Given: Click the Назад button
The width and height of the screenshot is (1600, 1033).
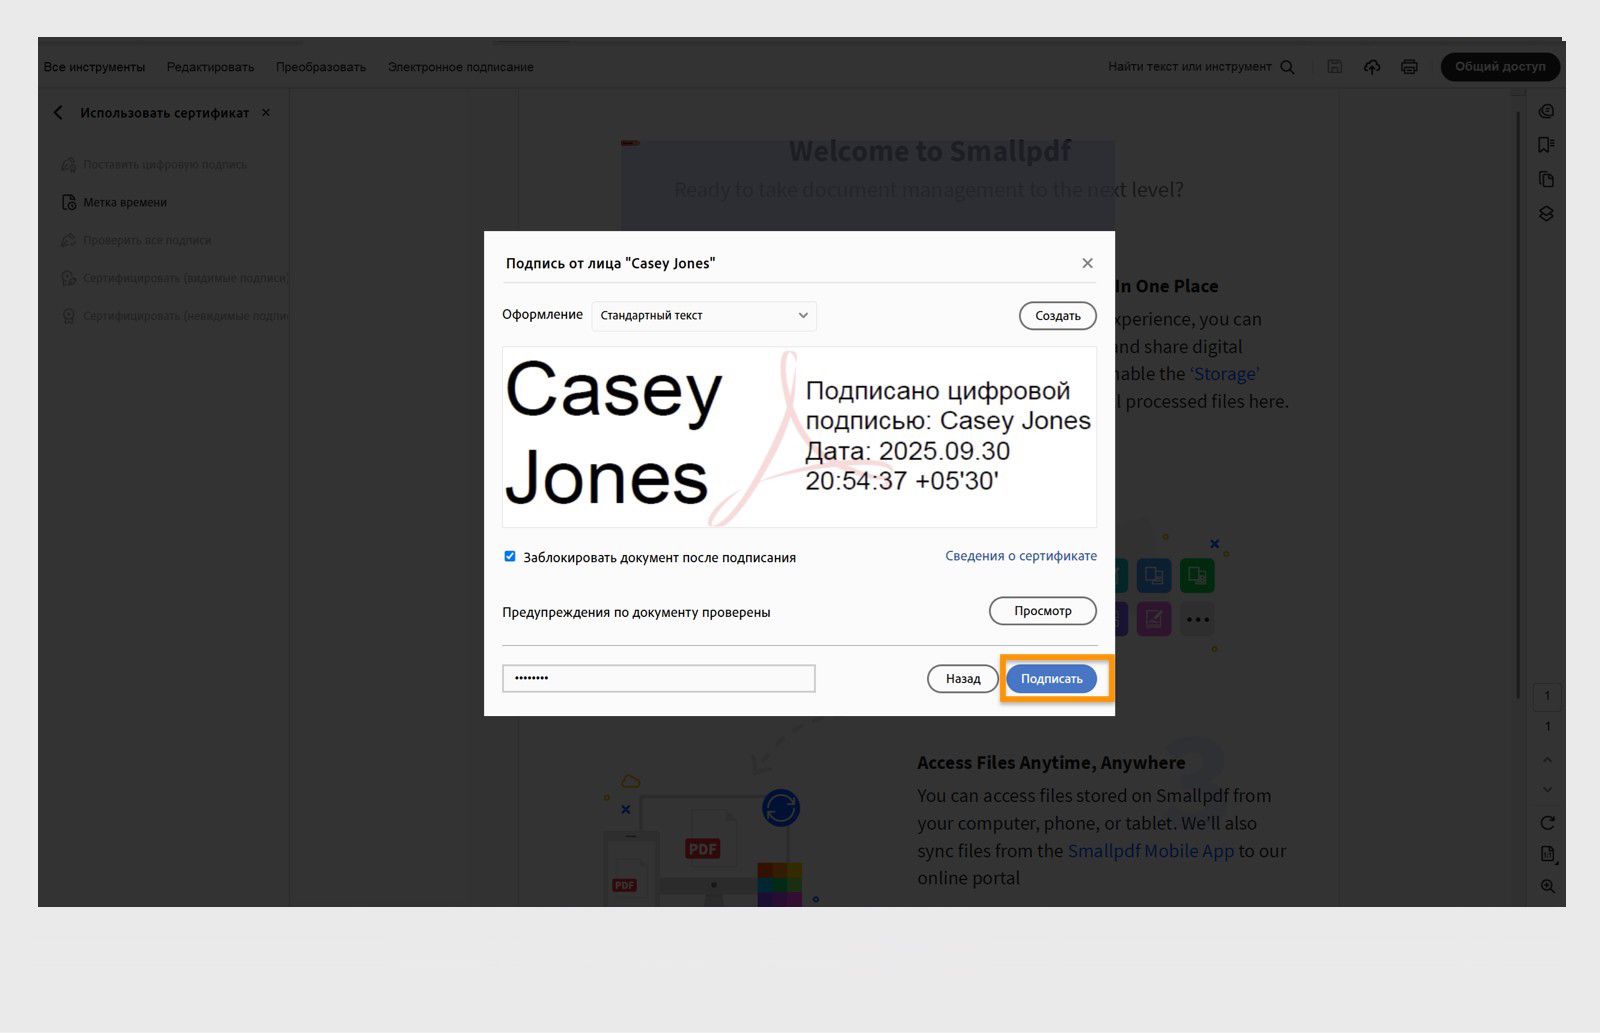Looking at the screenshot, I should coord(963,679).
